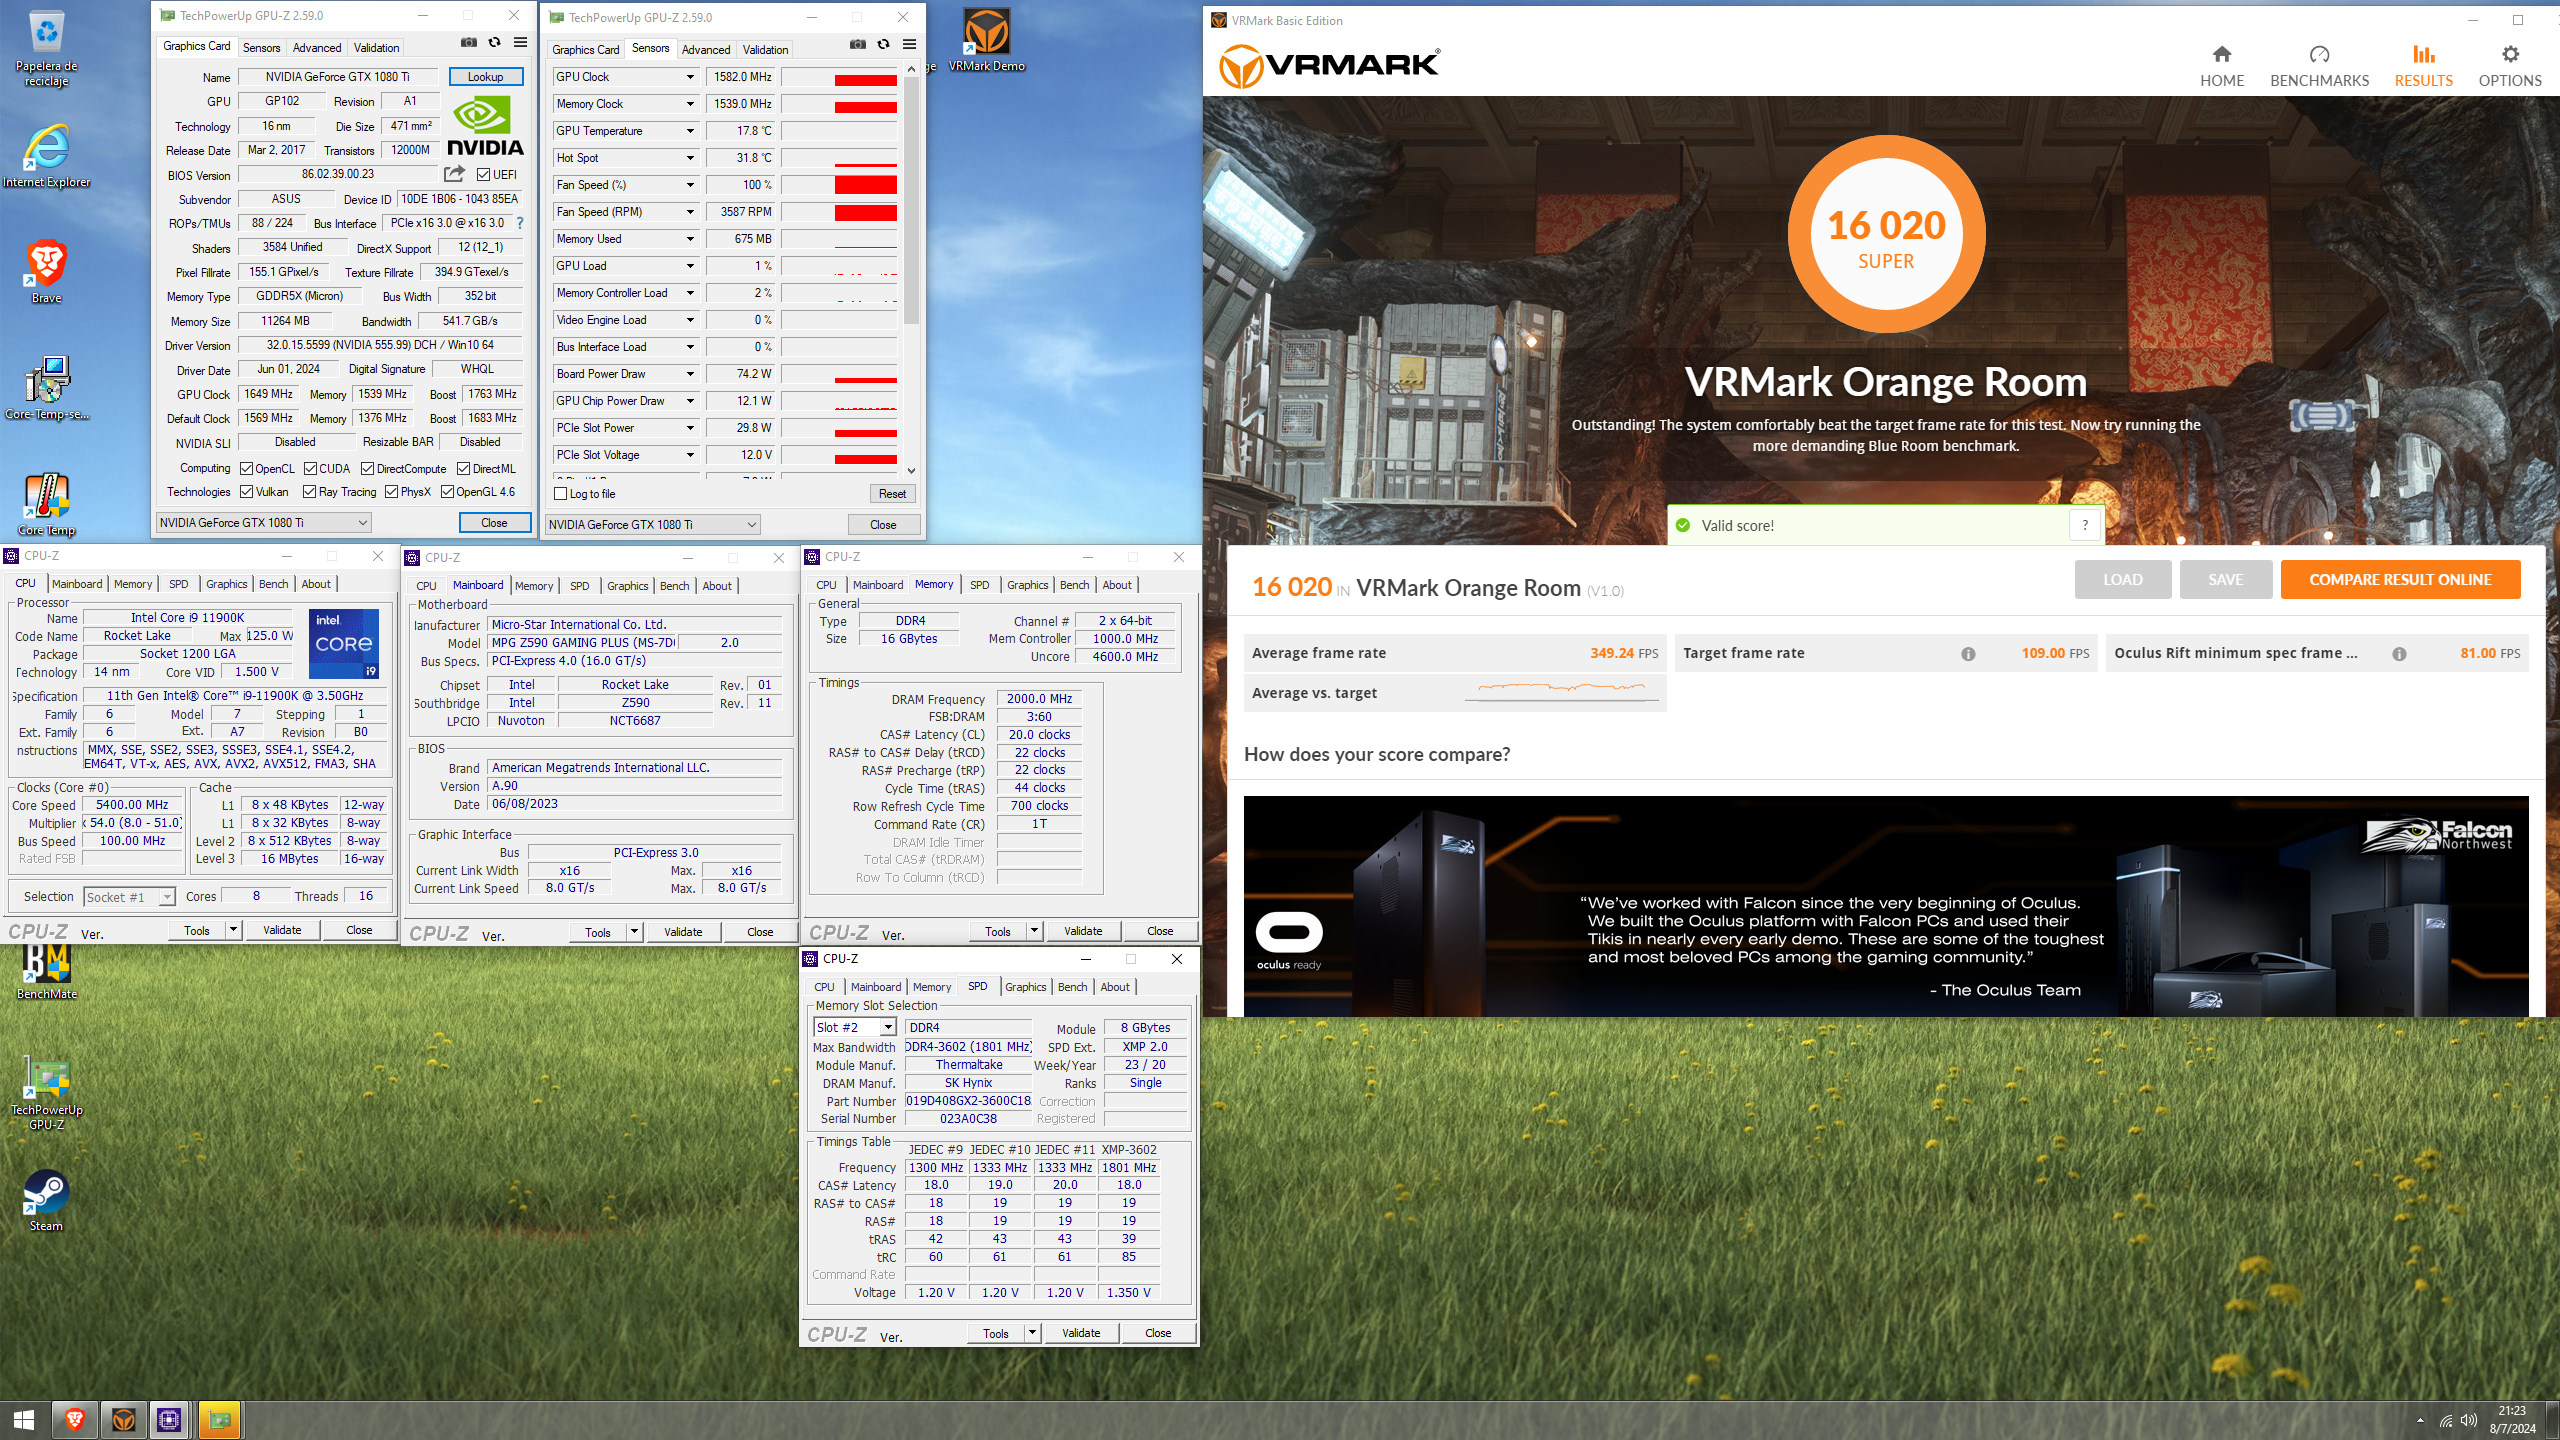Toggle the DirectML checkbox
Image resolution: width=2560 pixels, height=1440 pixels.
(x=464, y=469)
